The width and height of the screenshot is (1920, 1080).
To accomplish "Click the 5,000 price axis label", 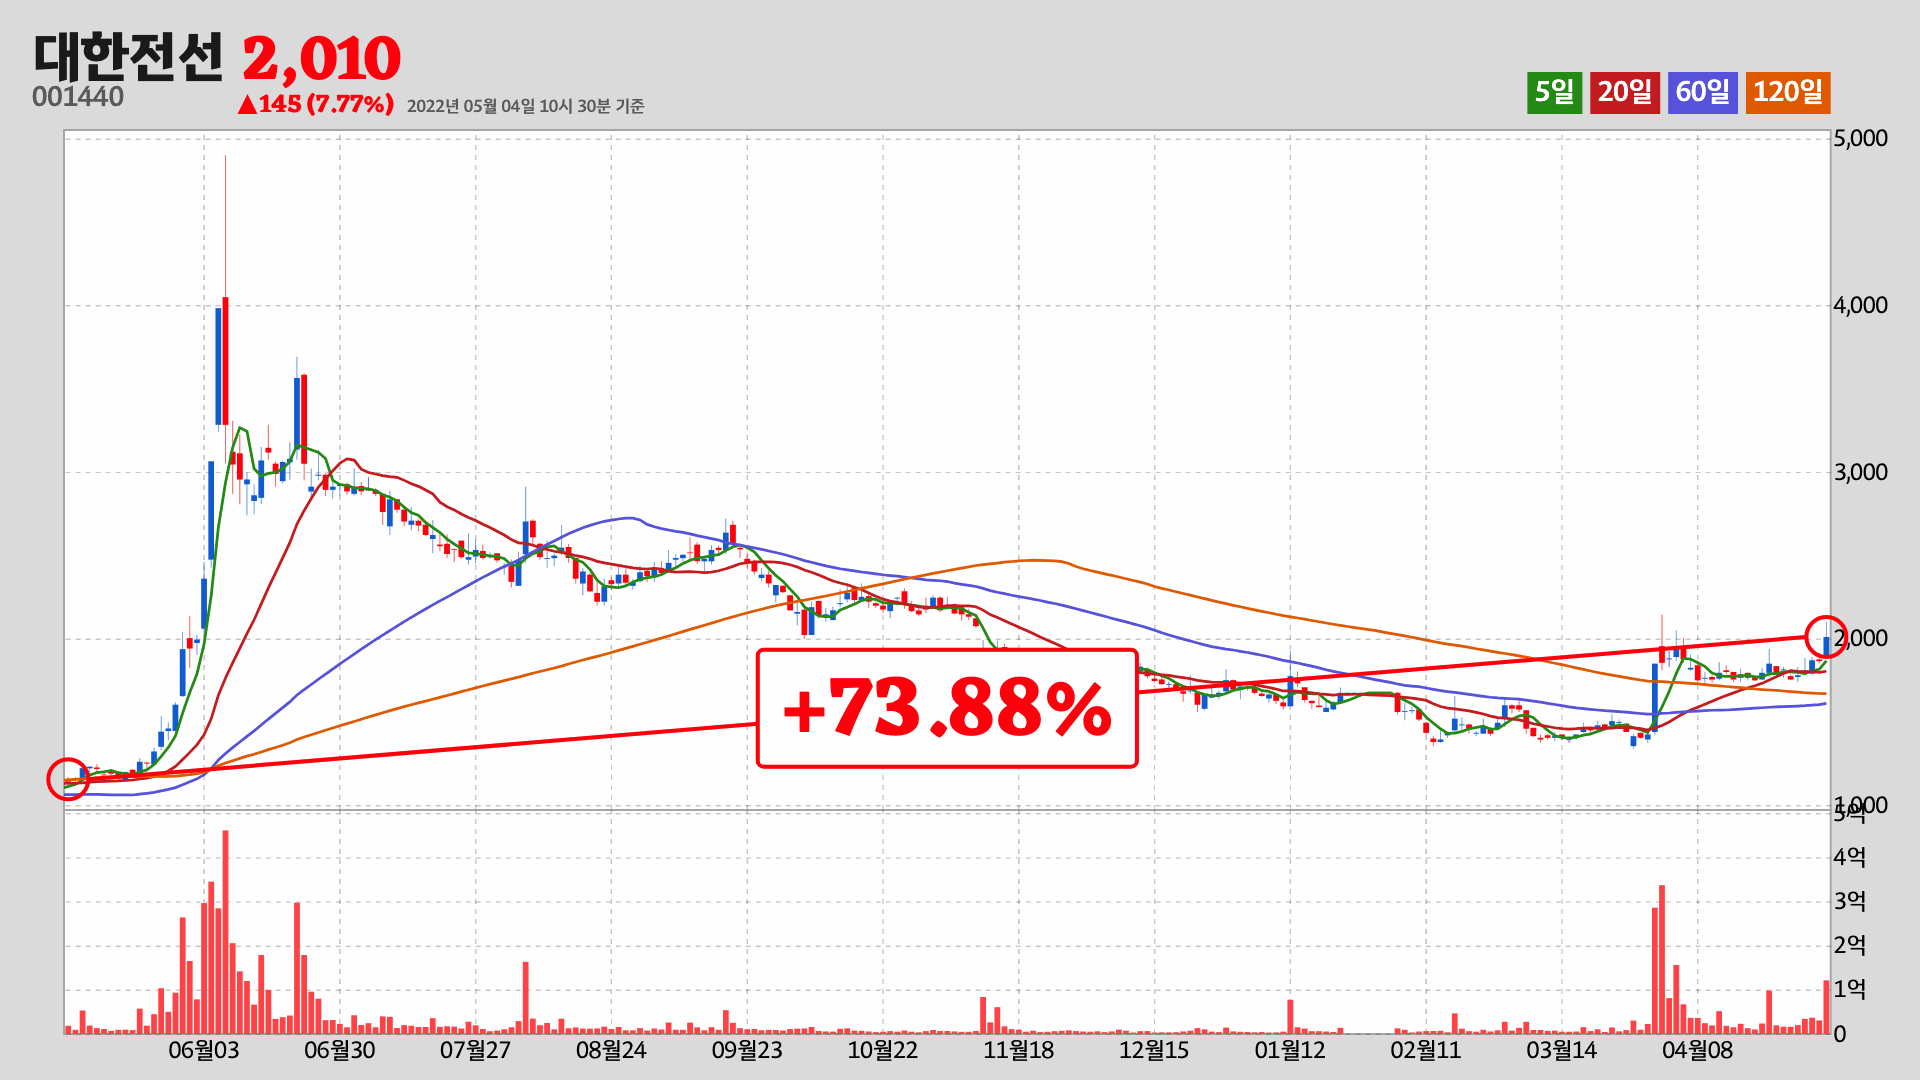I will 1860,138.
